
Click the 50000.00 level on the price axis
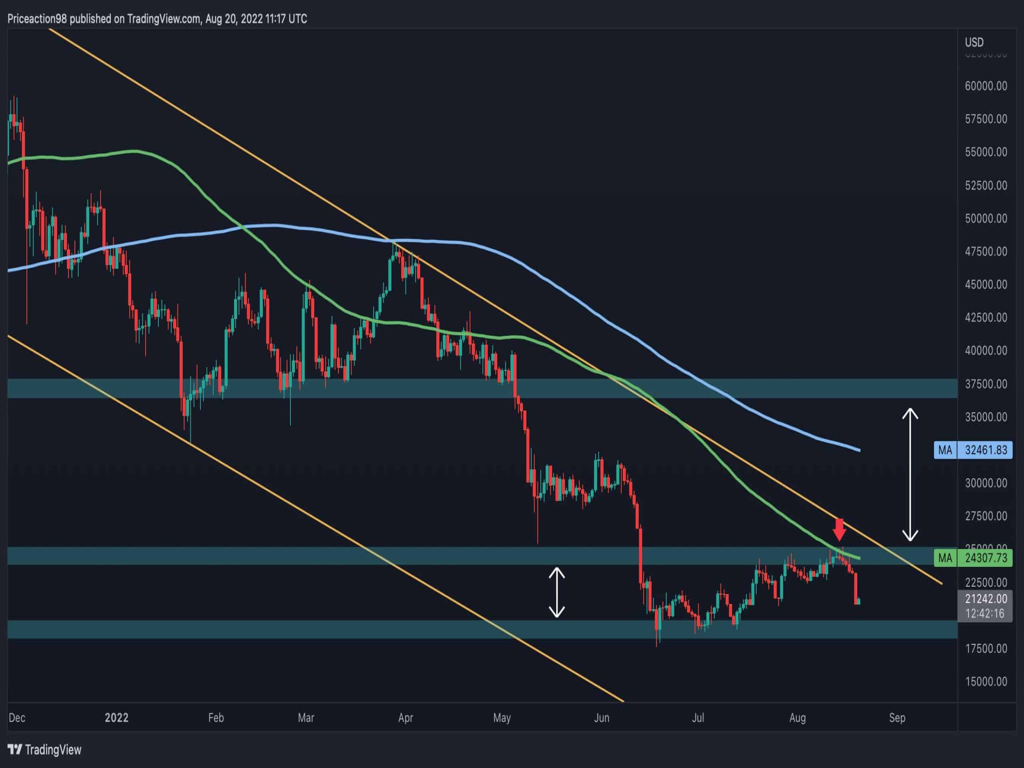[x=984, y=219]
